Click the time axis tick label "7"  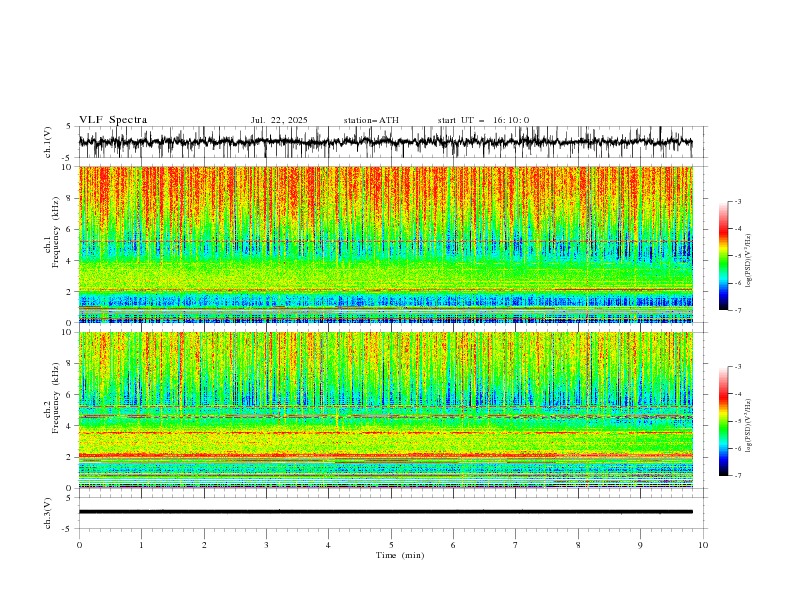pyautogui.click(x=516, y=545)
